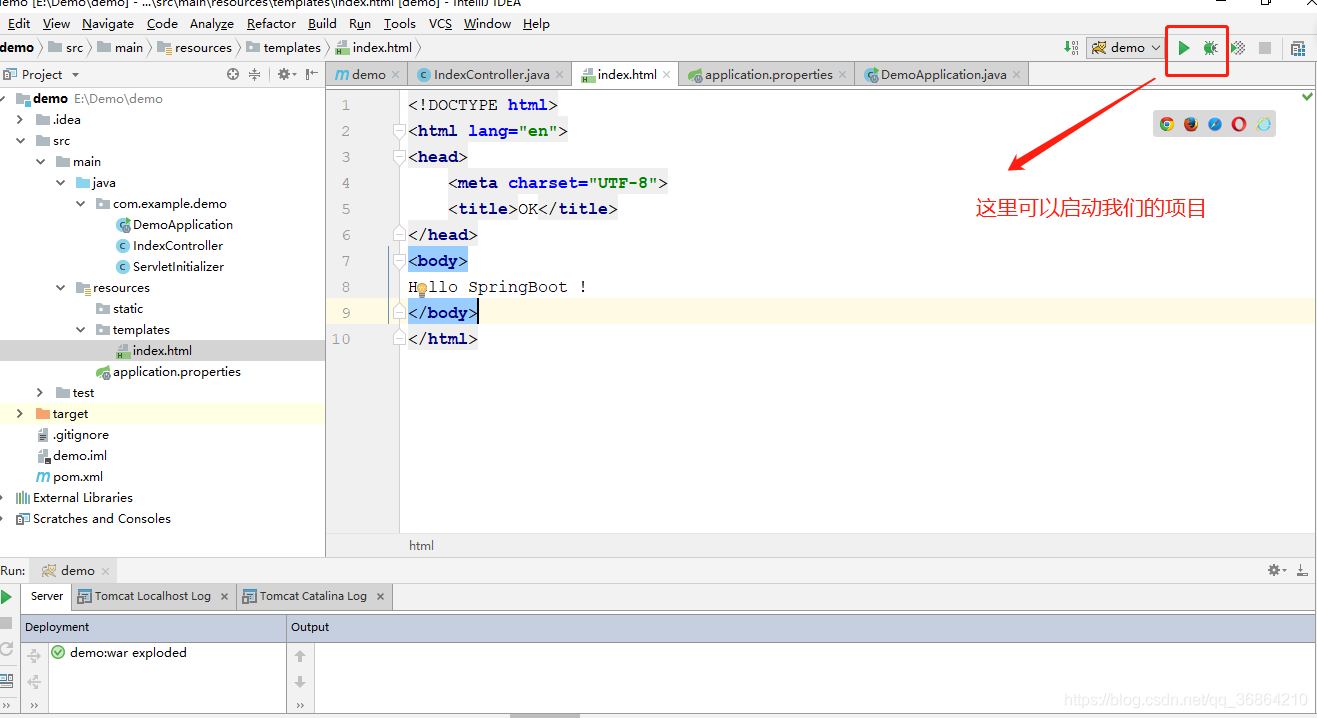This screenshot has height=718, width=1317.
Task: Run the demo configuration from the top toolbar
Action: point(1184,47)
